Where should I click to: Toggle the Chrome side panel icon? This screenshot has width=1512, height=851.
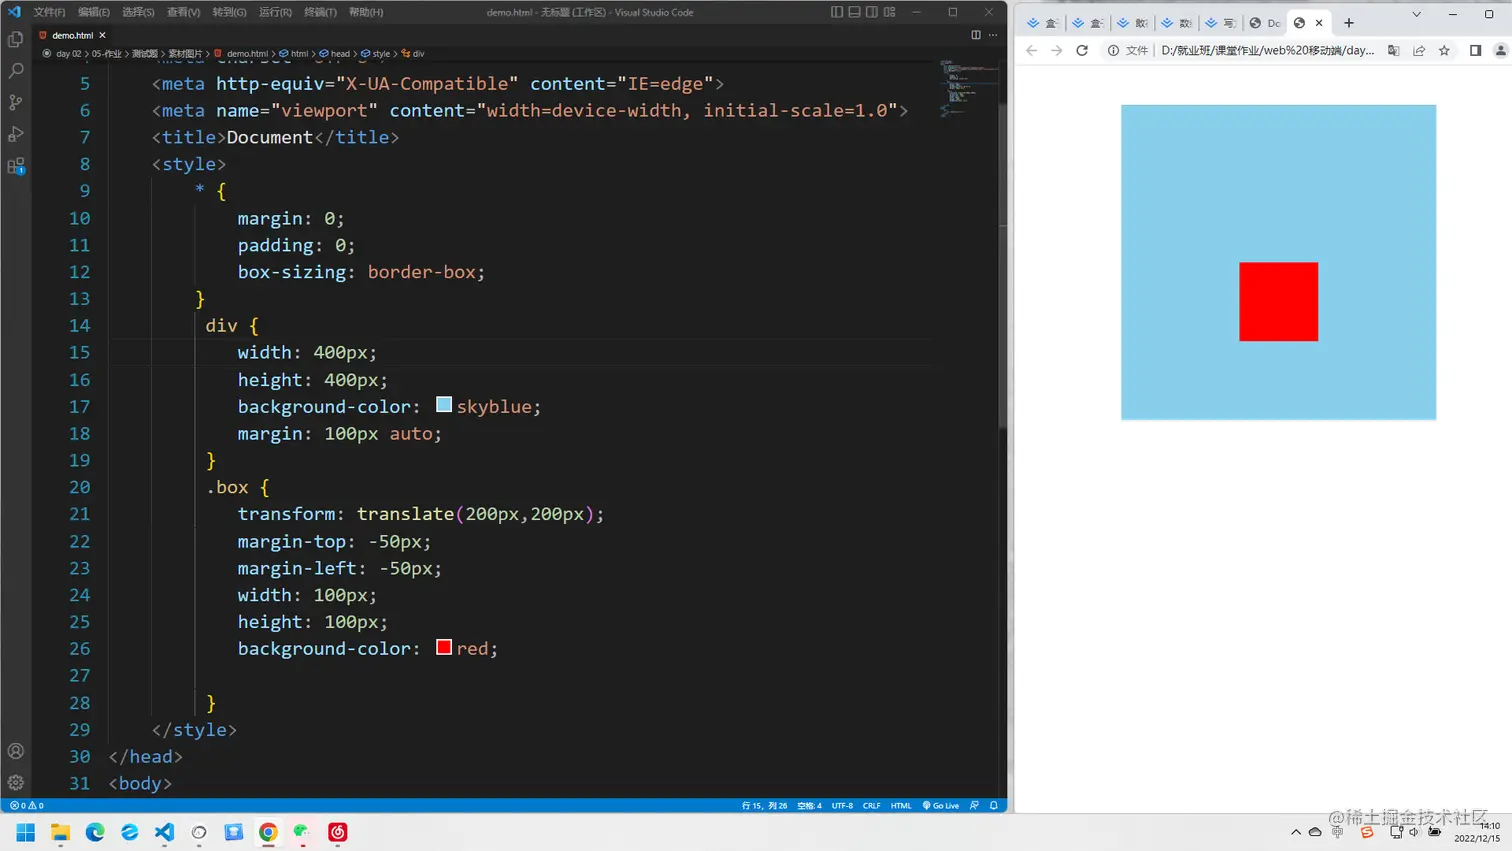(1475, 50)
